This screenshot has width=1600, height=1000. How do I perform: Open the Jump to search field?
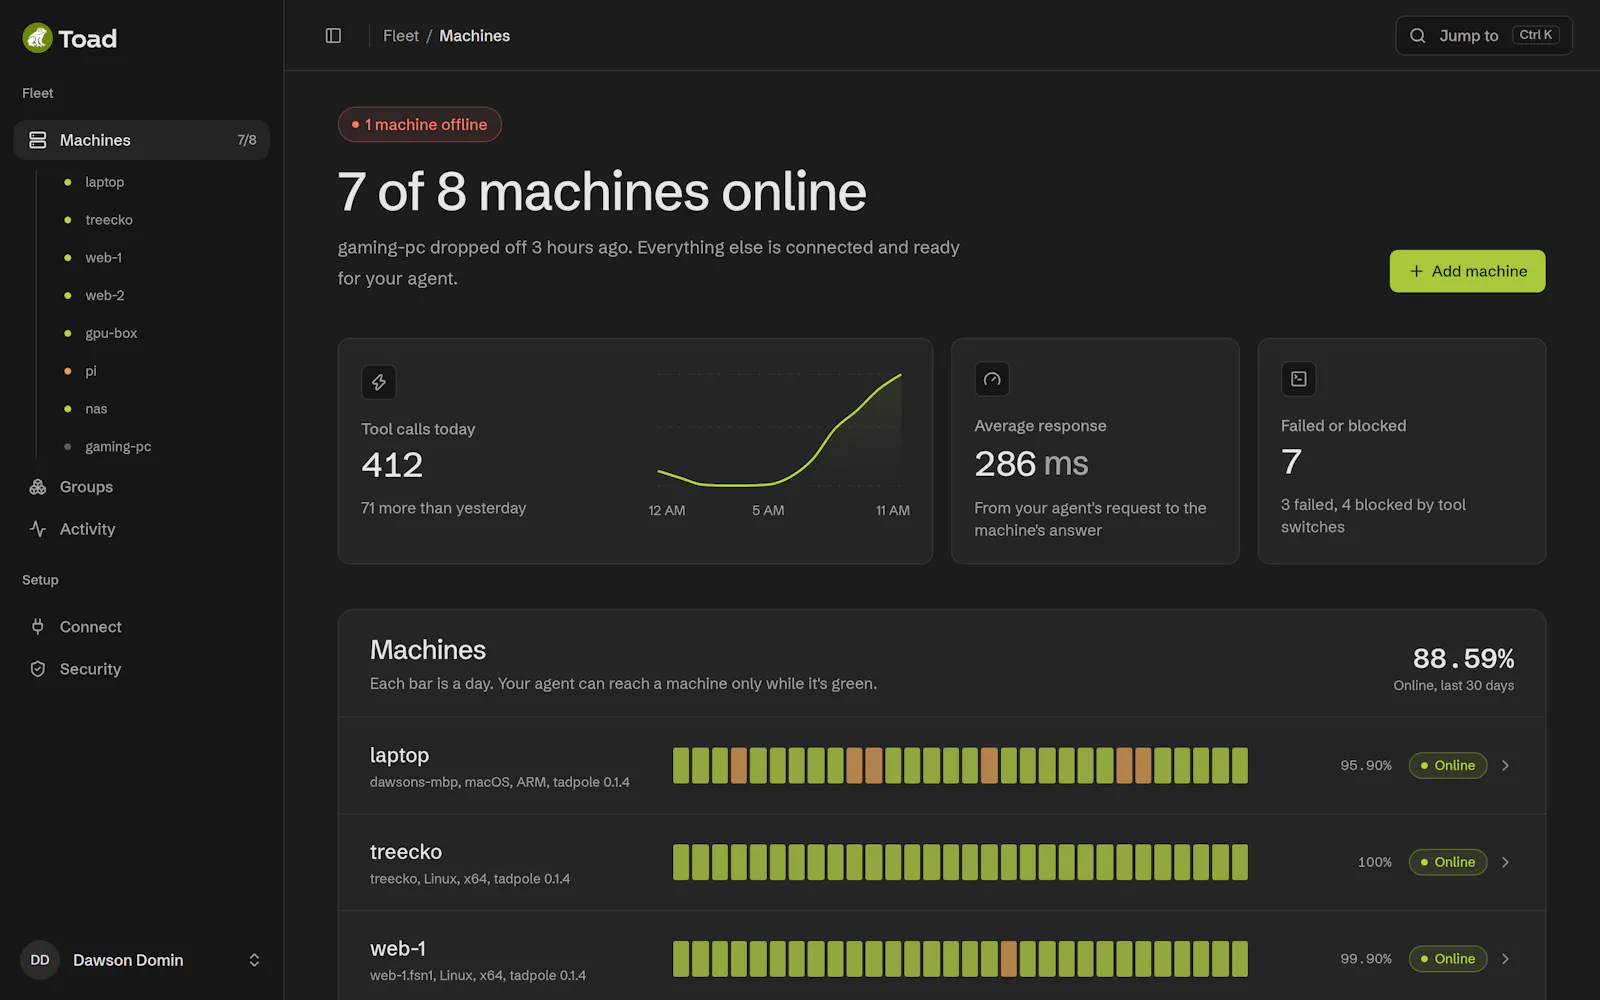(x=1484, y=36)
